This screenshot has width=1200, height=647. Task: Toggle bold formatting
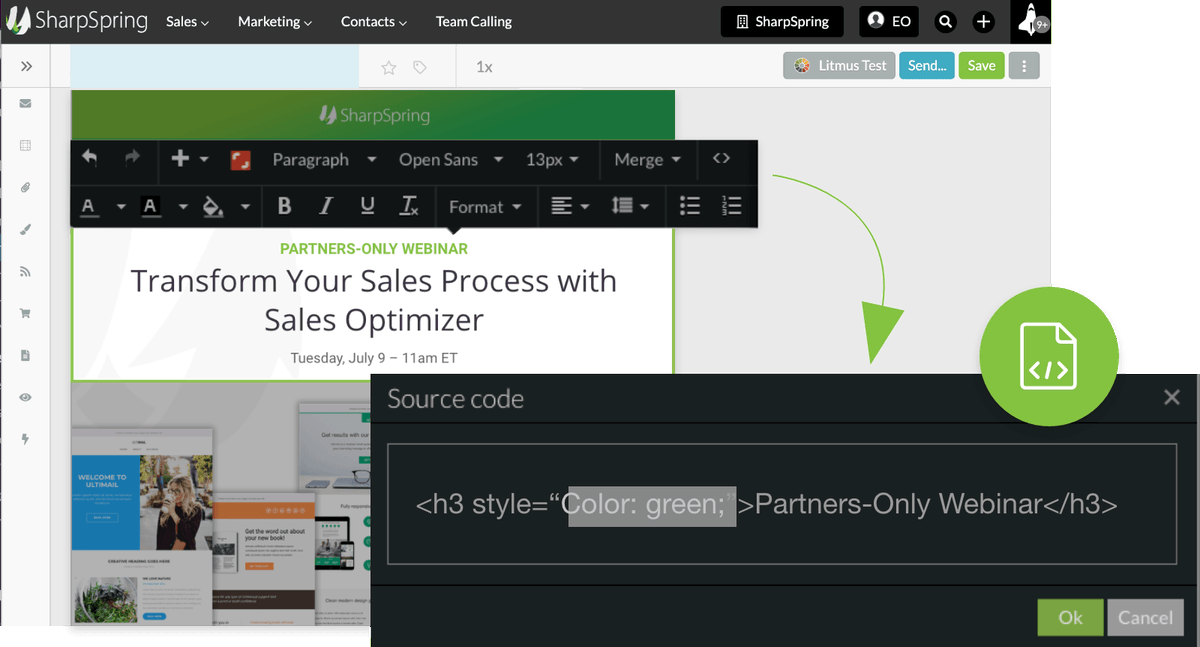click(284, 206)
